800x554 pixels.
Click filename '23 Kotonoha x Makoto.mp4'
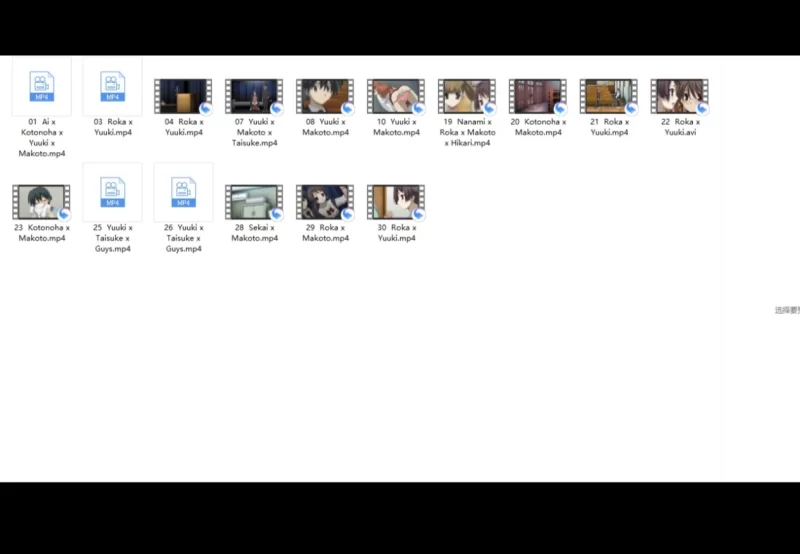(42, 233)
